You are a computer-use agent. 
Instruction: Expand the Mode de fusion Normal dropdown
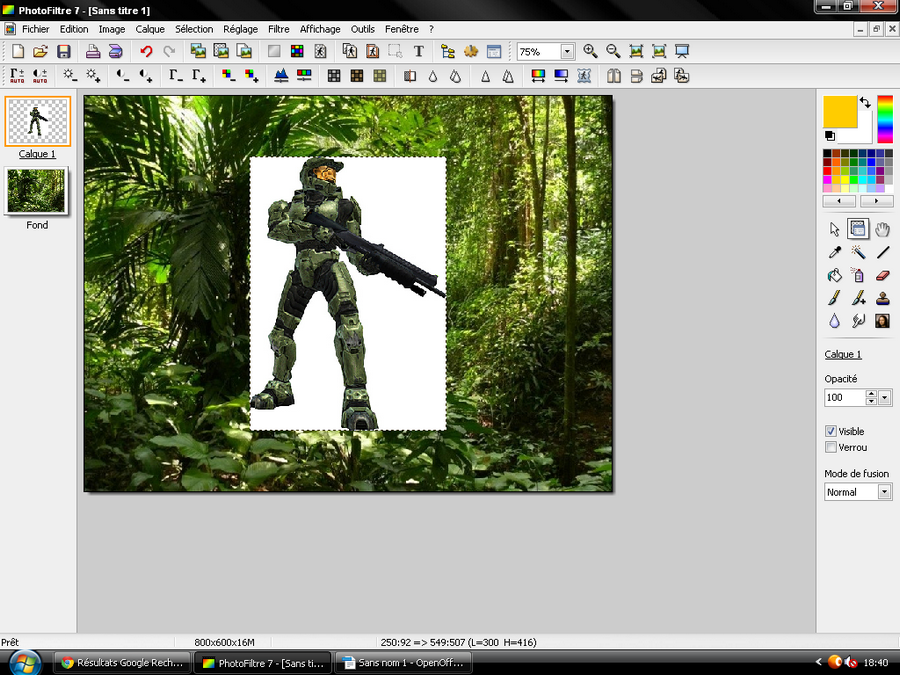pos(885,492)
